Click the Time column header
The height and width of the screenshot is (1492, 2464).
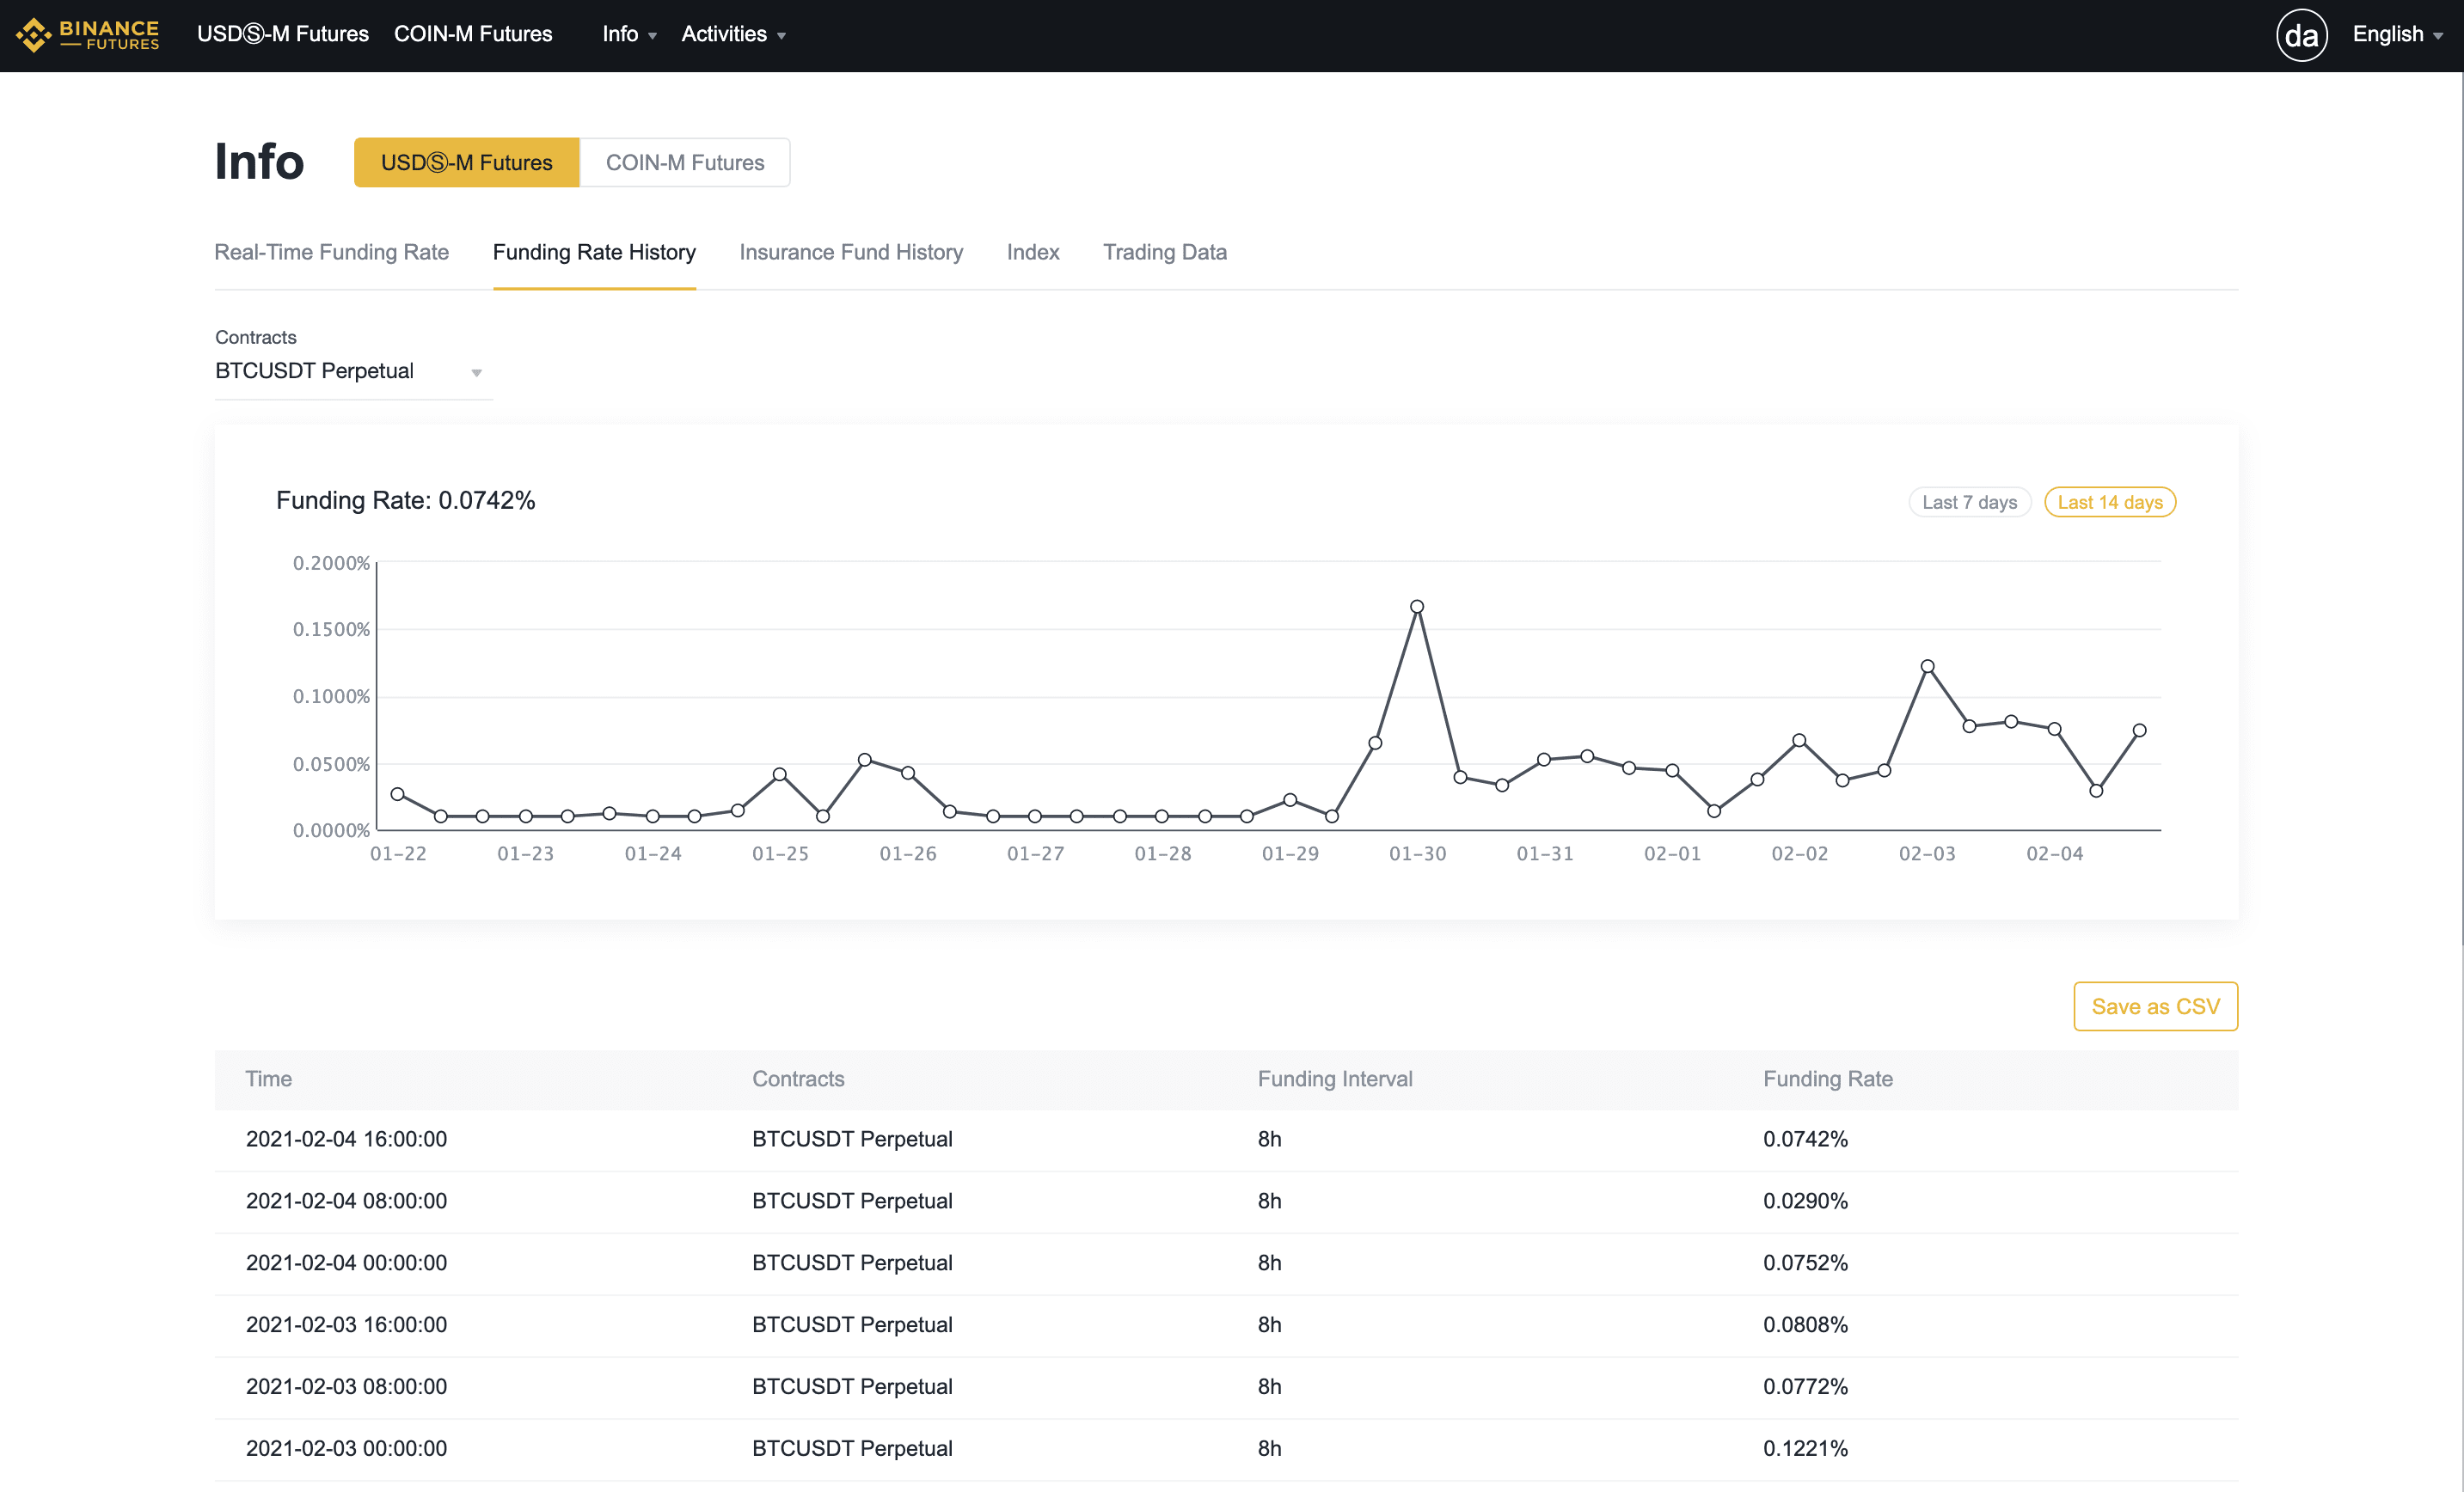268,1078
